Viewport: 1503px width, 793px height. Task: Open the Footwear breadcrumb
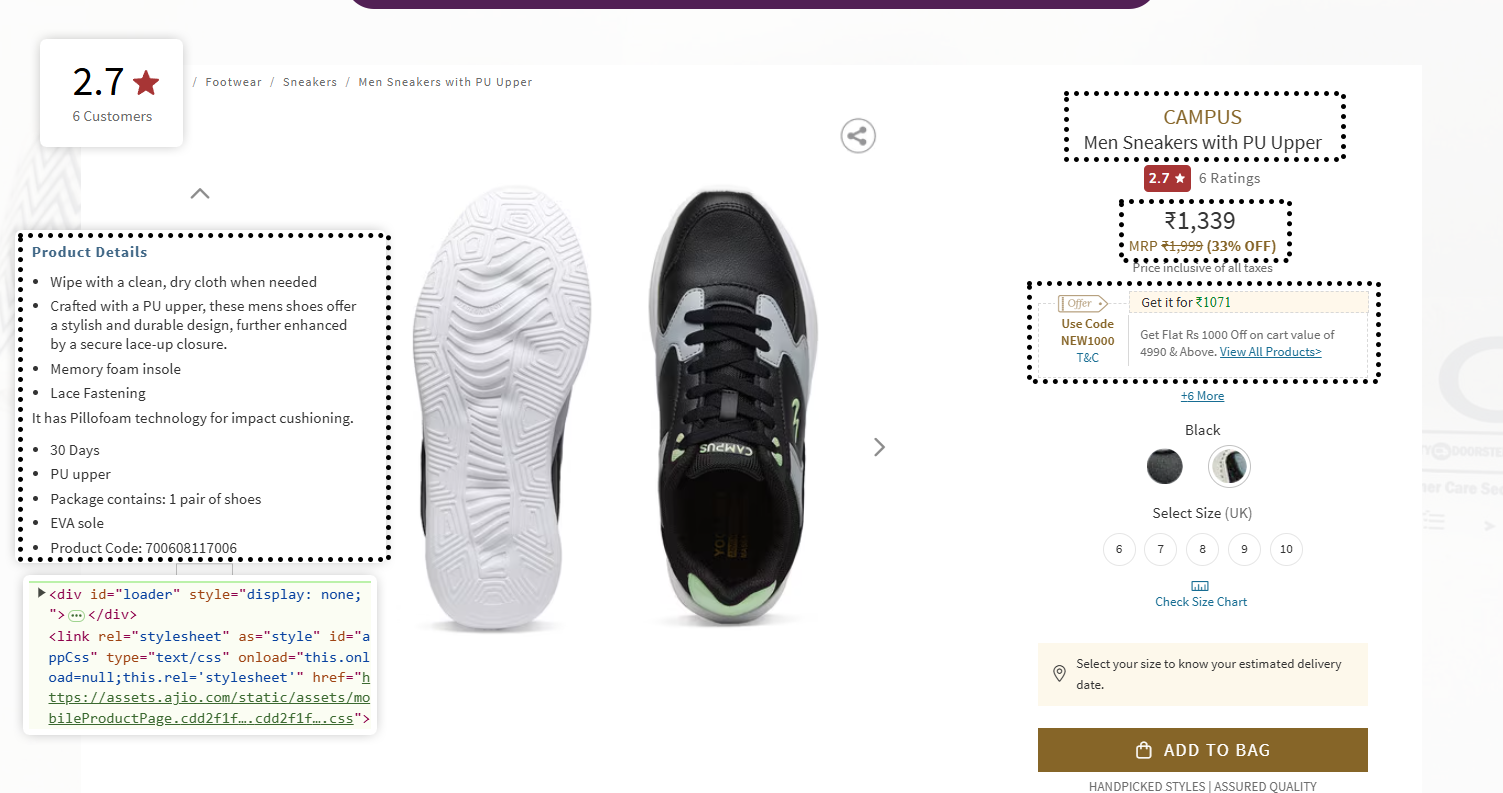233,82
